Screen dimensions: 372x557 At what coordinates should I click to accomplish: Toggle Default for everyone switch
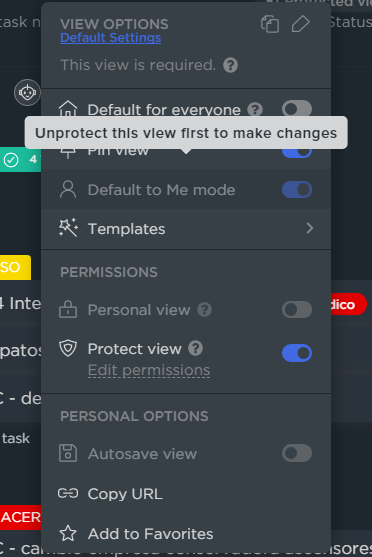[297, 109]
